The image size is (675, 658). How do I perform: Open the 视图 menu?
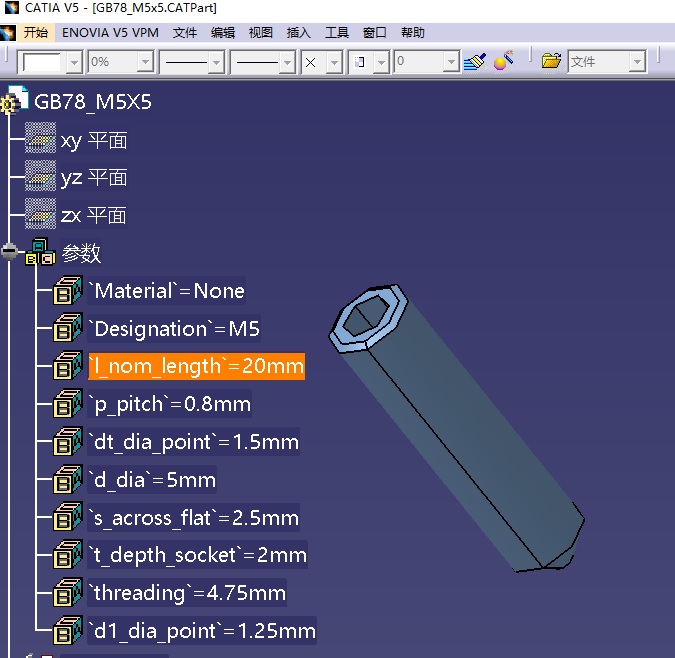[x=261, y=33]
